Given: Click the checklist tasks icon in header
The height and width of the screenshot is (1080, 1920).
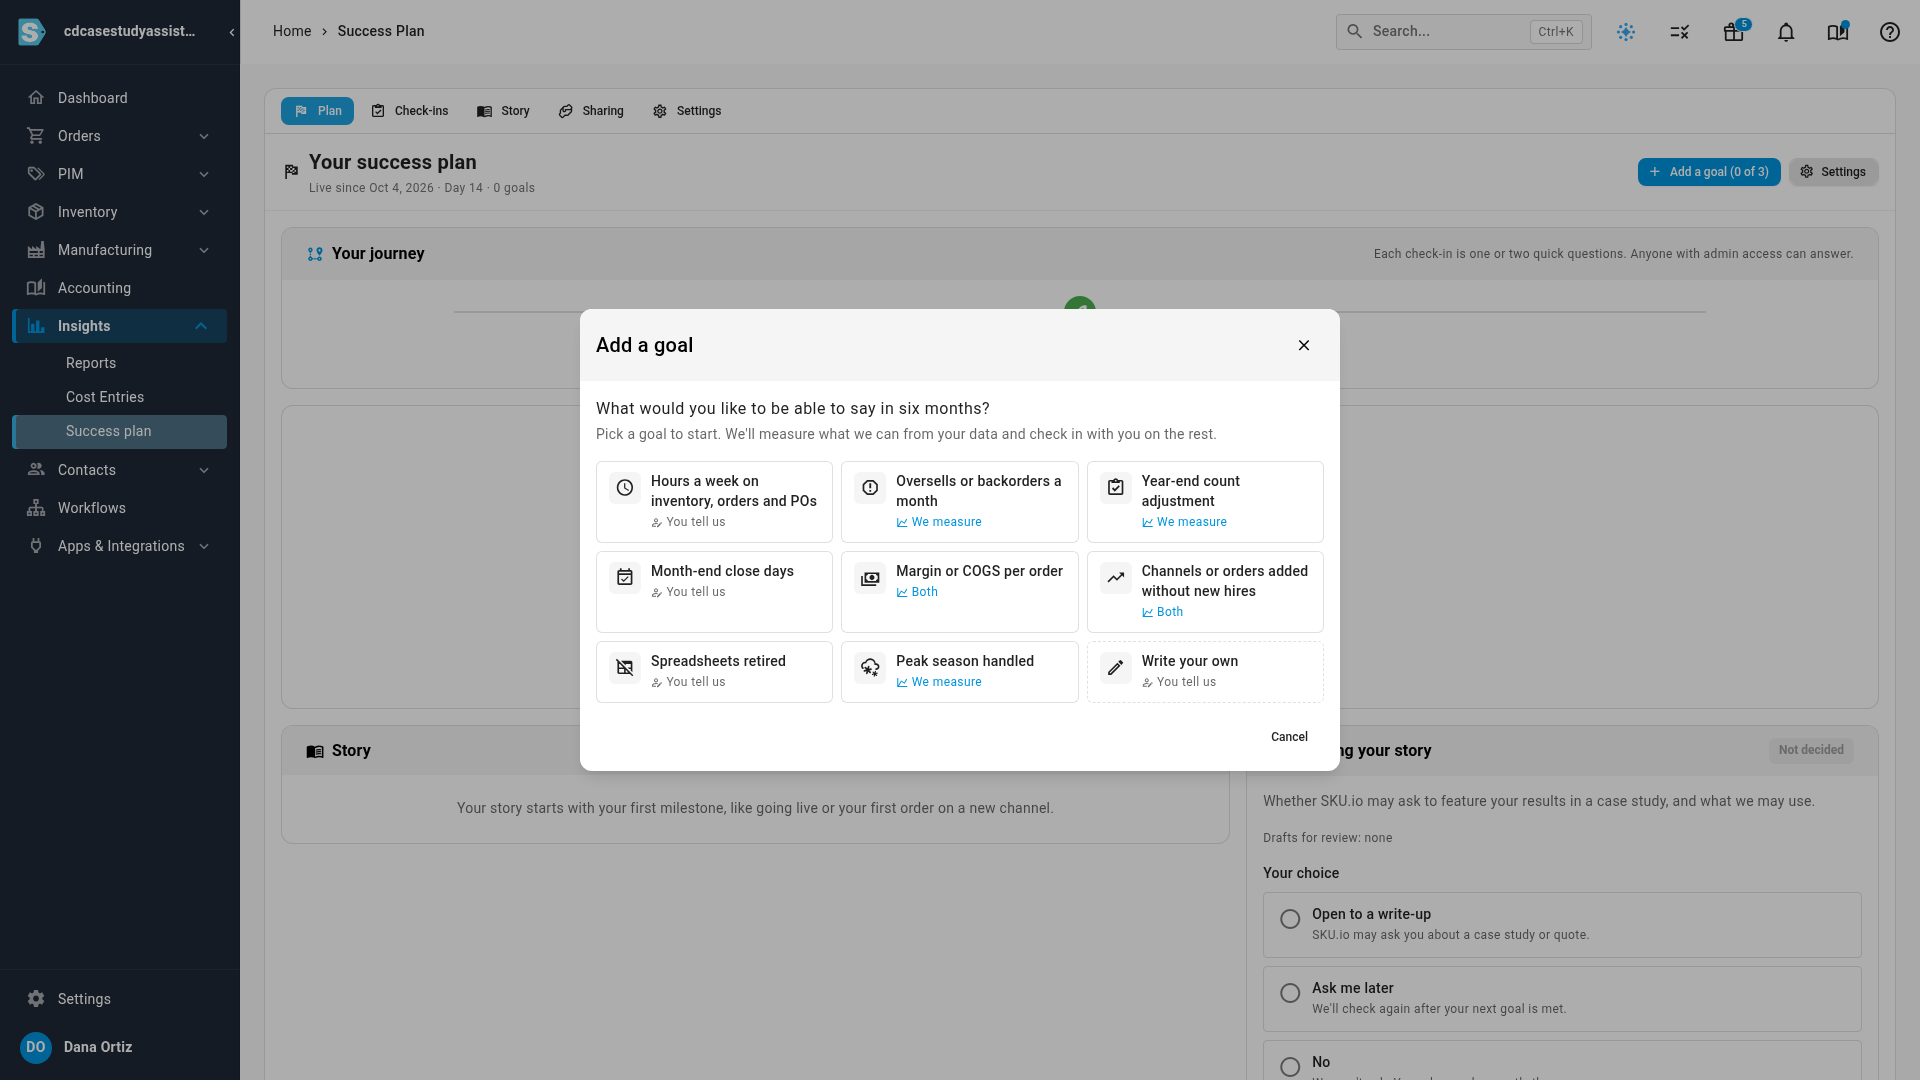Looking at the screenshot, I should click(x=1680, y=32).
